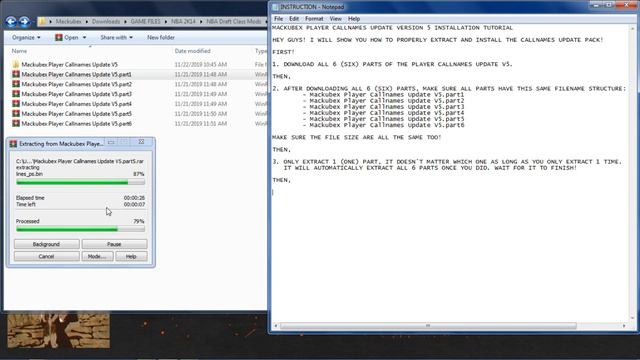Select file Mackubex Player Callnames Update V5.part6
This screenshot has width=640, height=360.
coord(77,123)
